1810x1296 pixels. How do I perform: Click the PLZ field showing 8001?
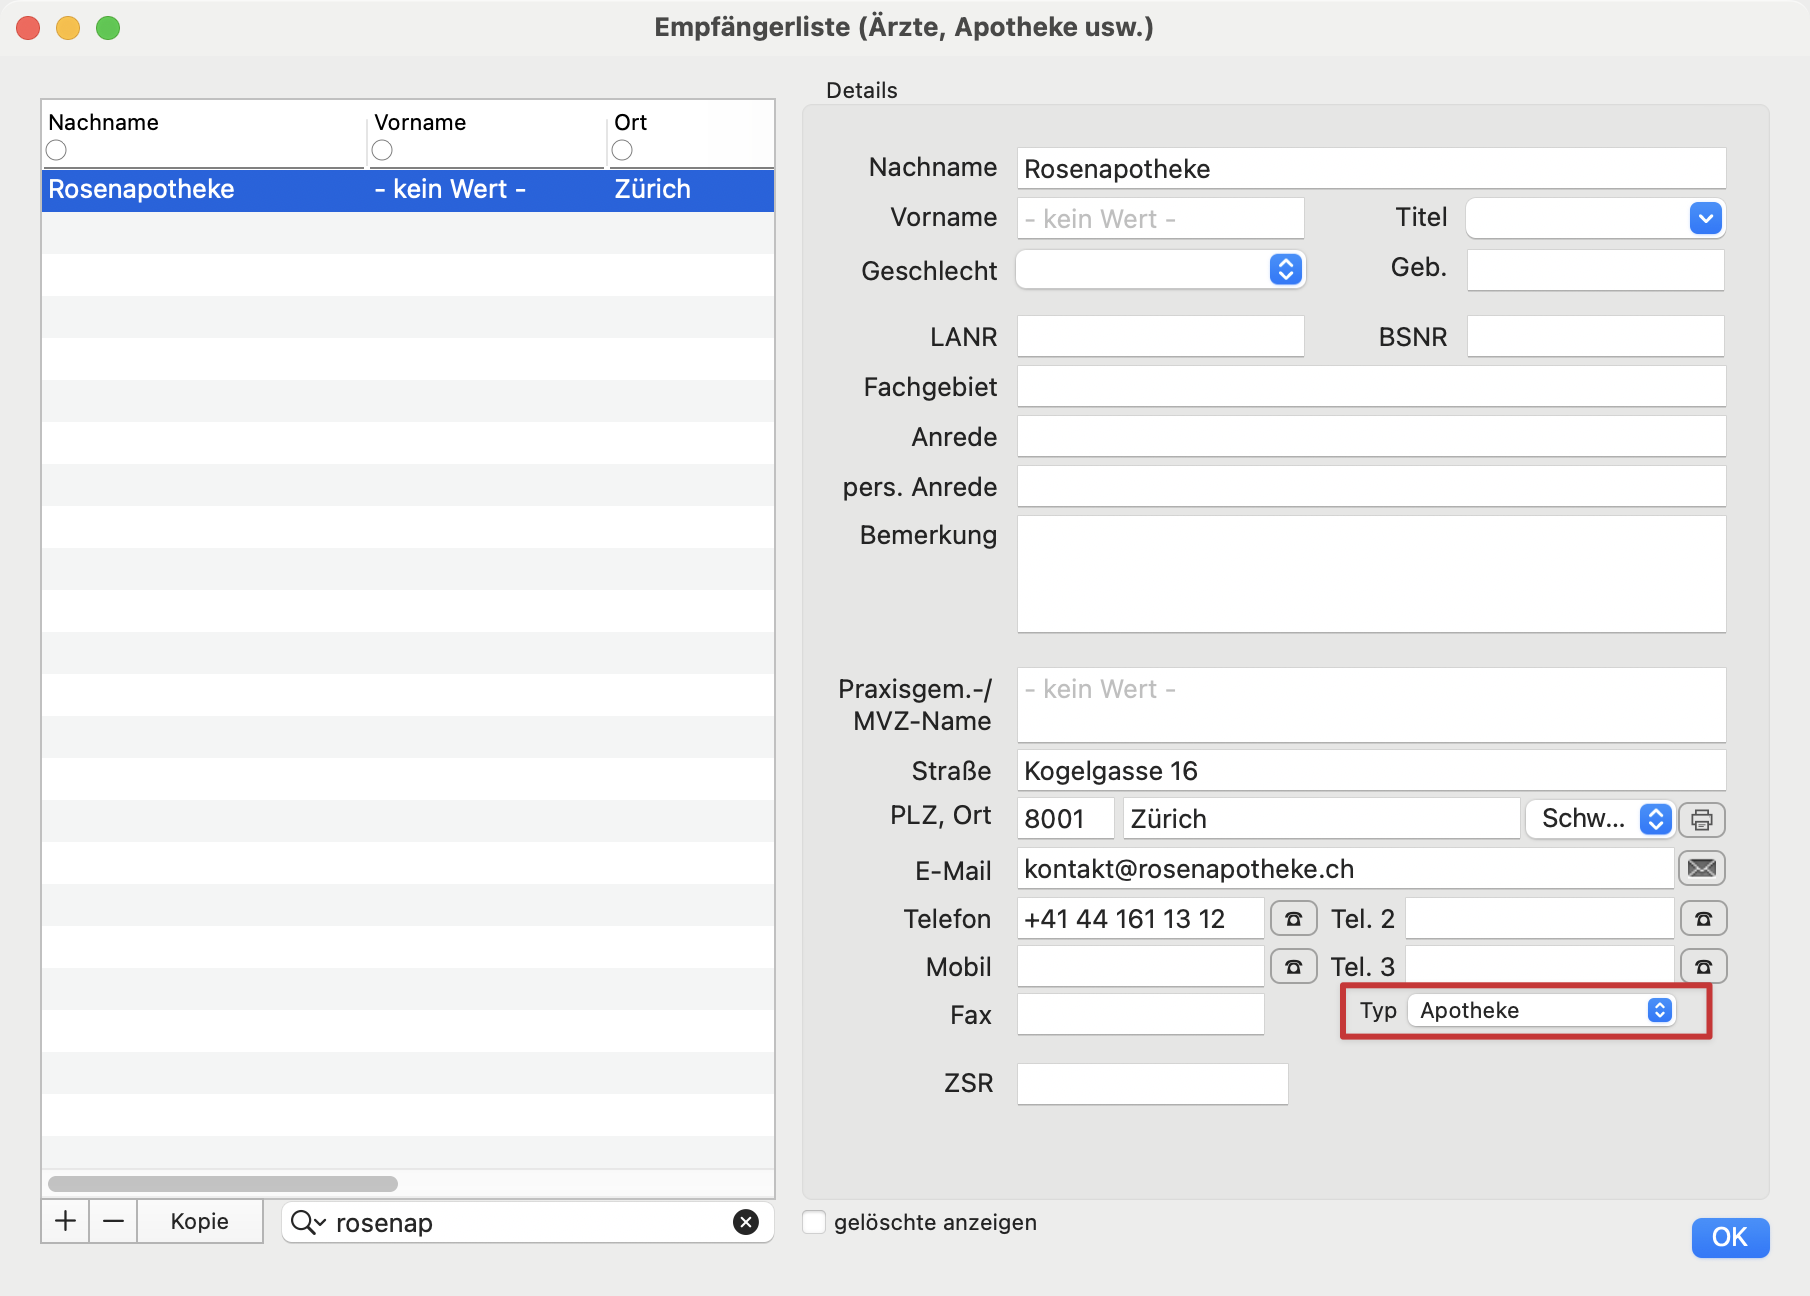point(1066,818)
